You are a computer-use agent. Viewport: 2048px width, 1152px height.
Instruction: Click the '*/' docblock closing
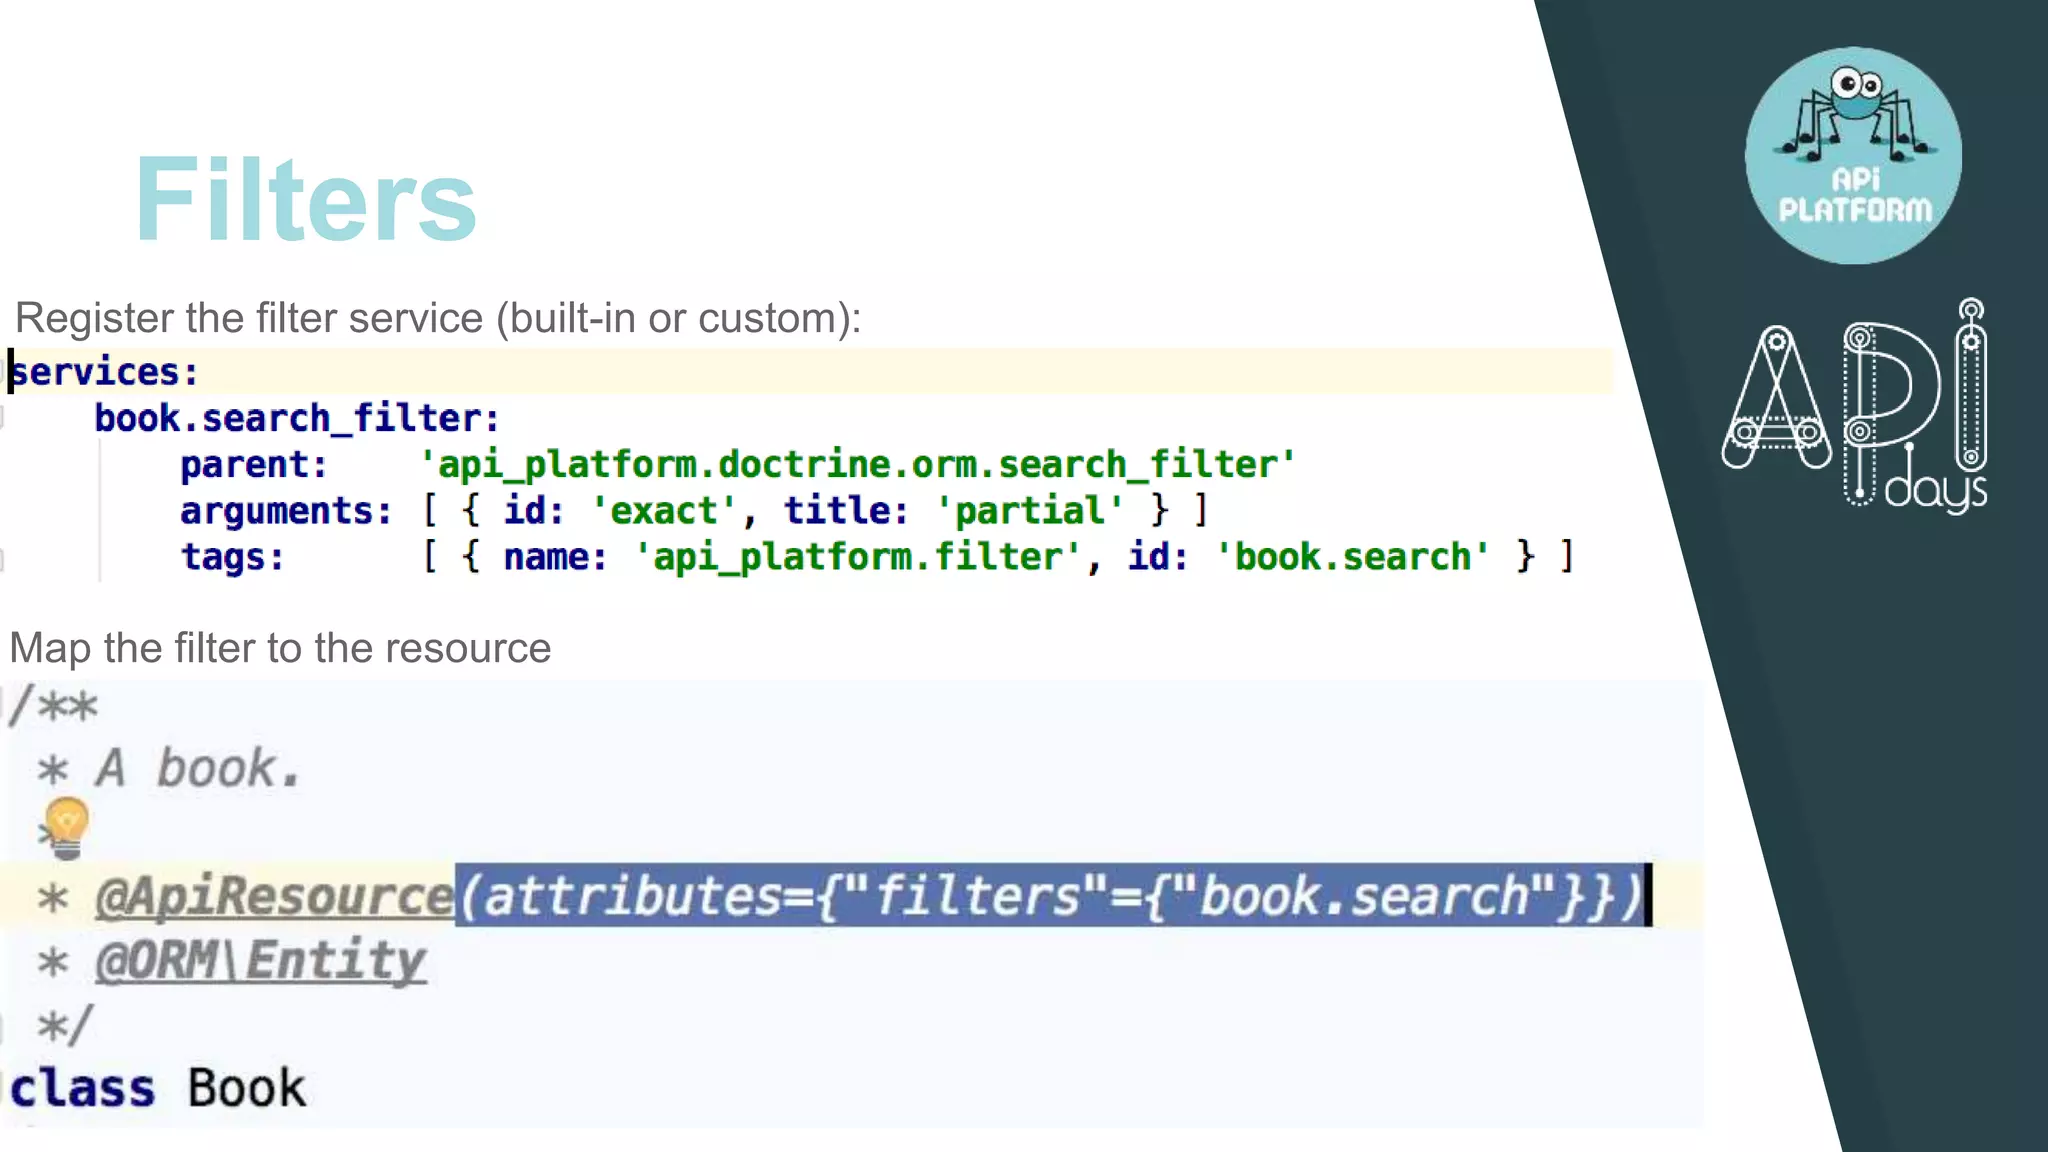65,1025
